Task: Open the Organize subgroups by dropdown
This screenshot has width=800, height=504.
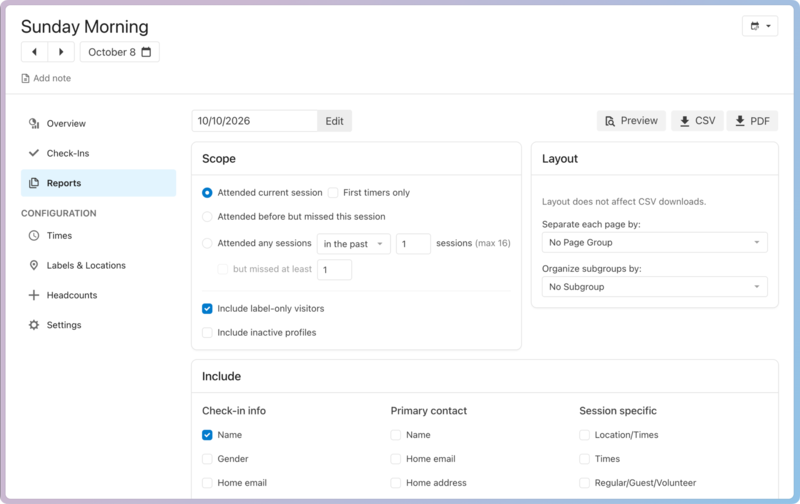Action: pos(654,287)
